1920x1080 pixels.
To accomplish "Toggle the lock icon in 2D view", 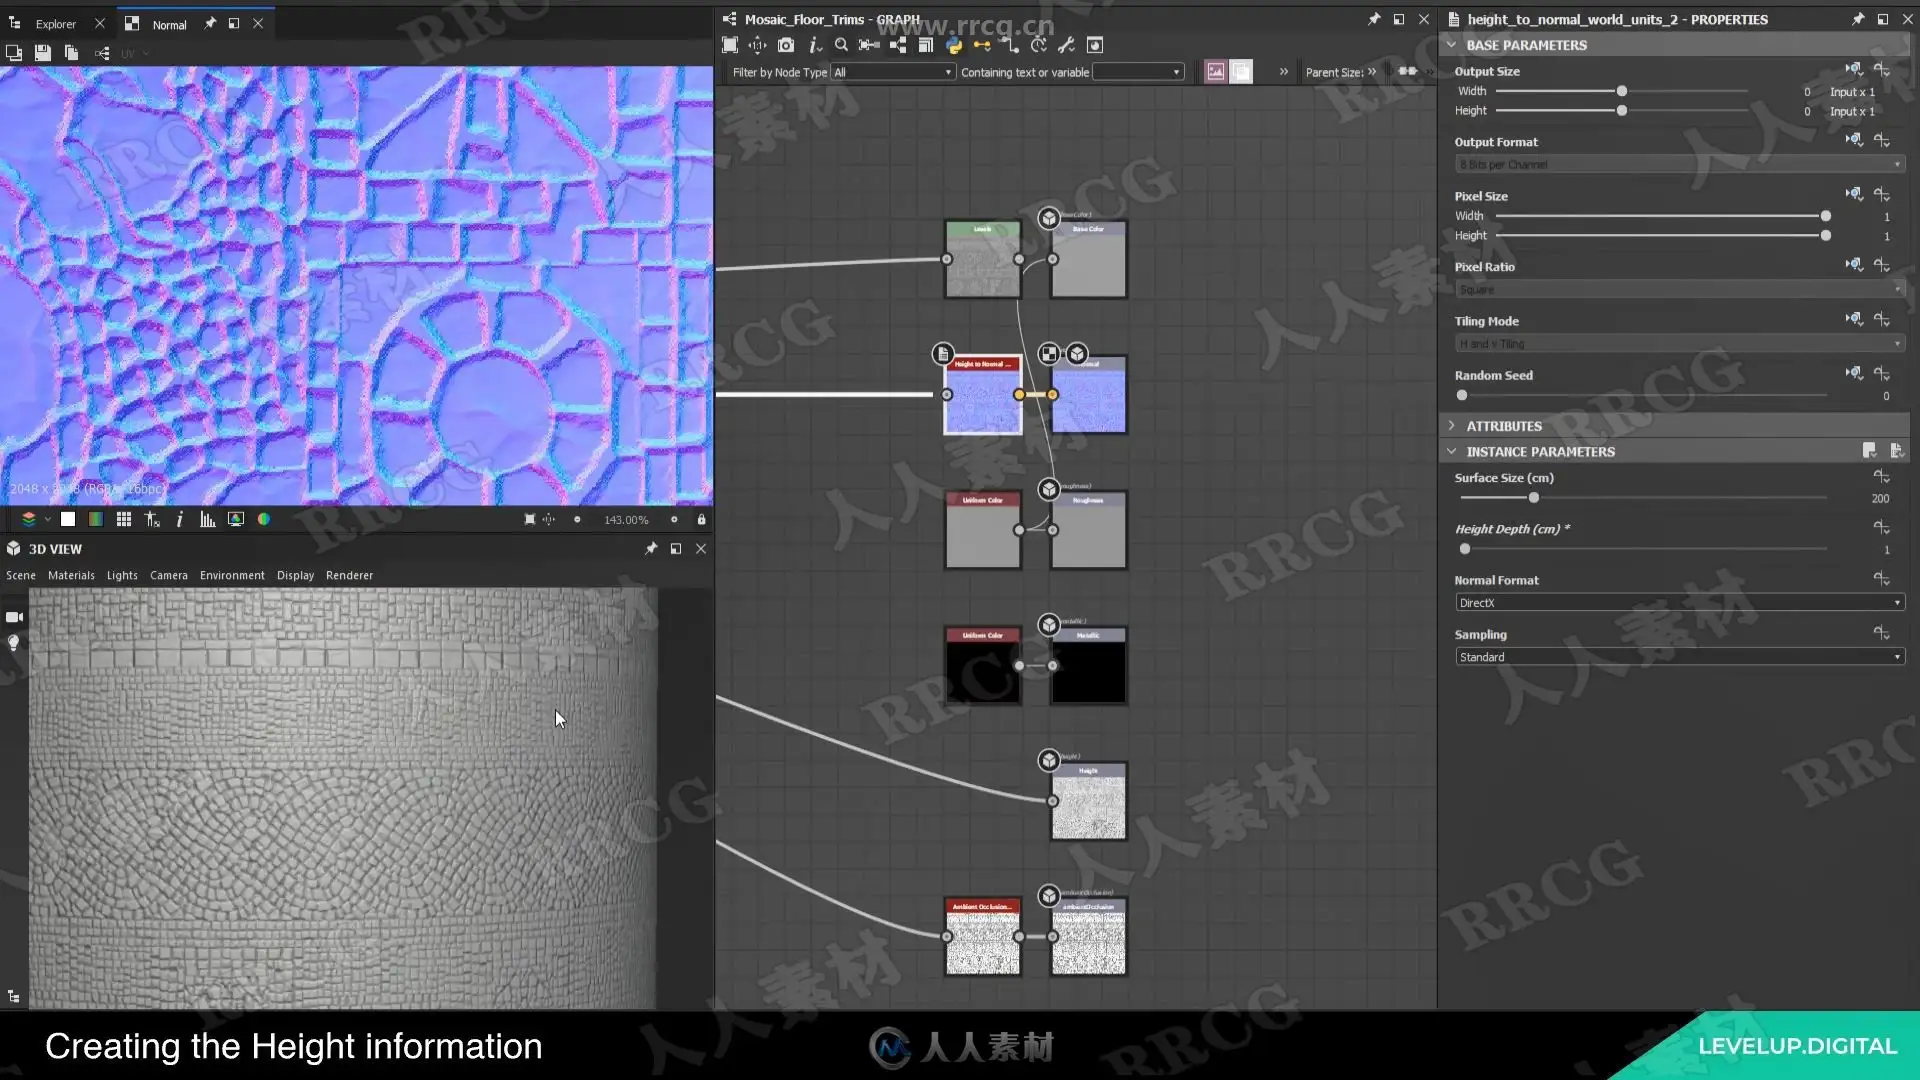I will pyautogui.click(x=701, y=520).
